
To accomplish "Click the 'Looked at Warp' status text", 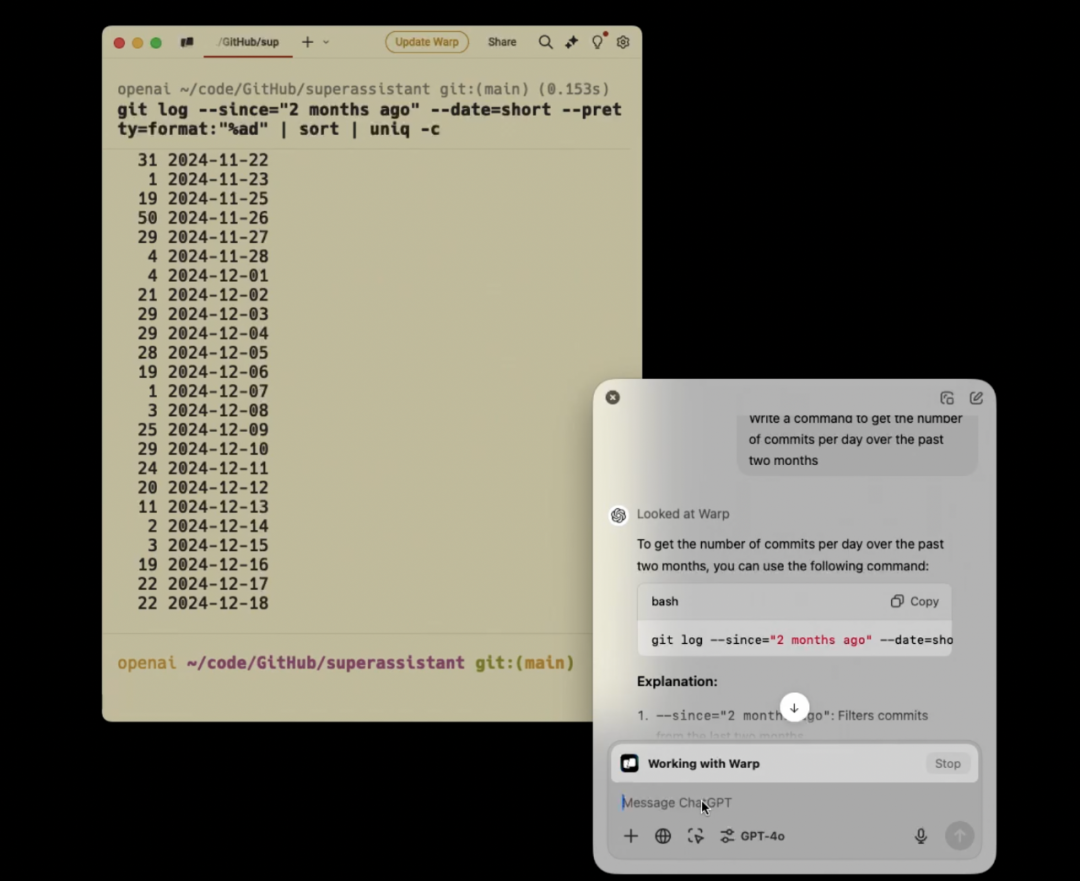I will (683, 514).
